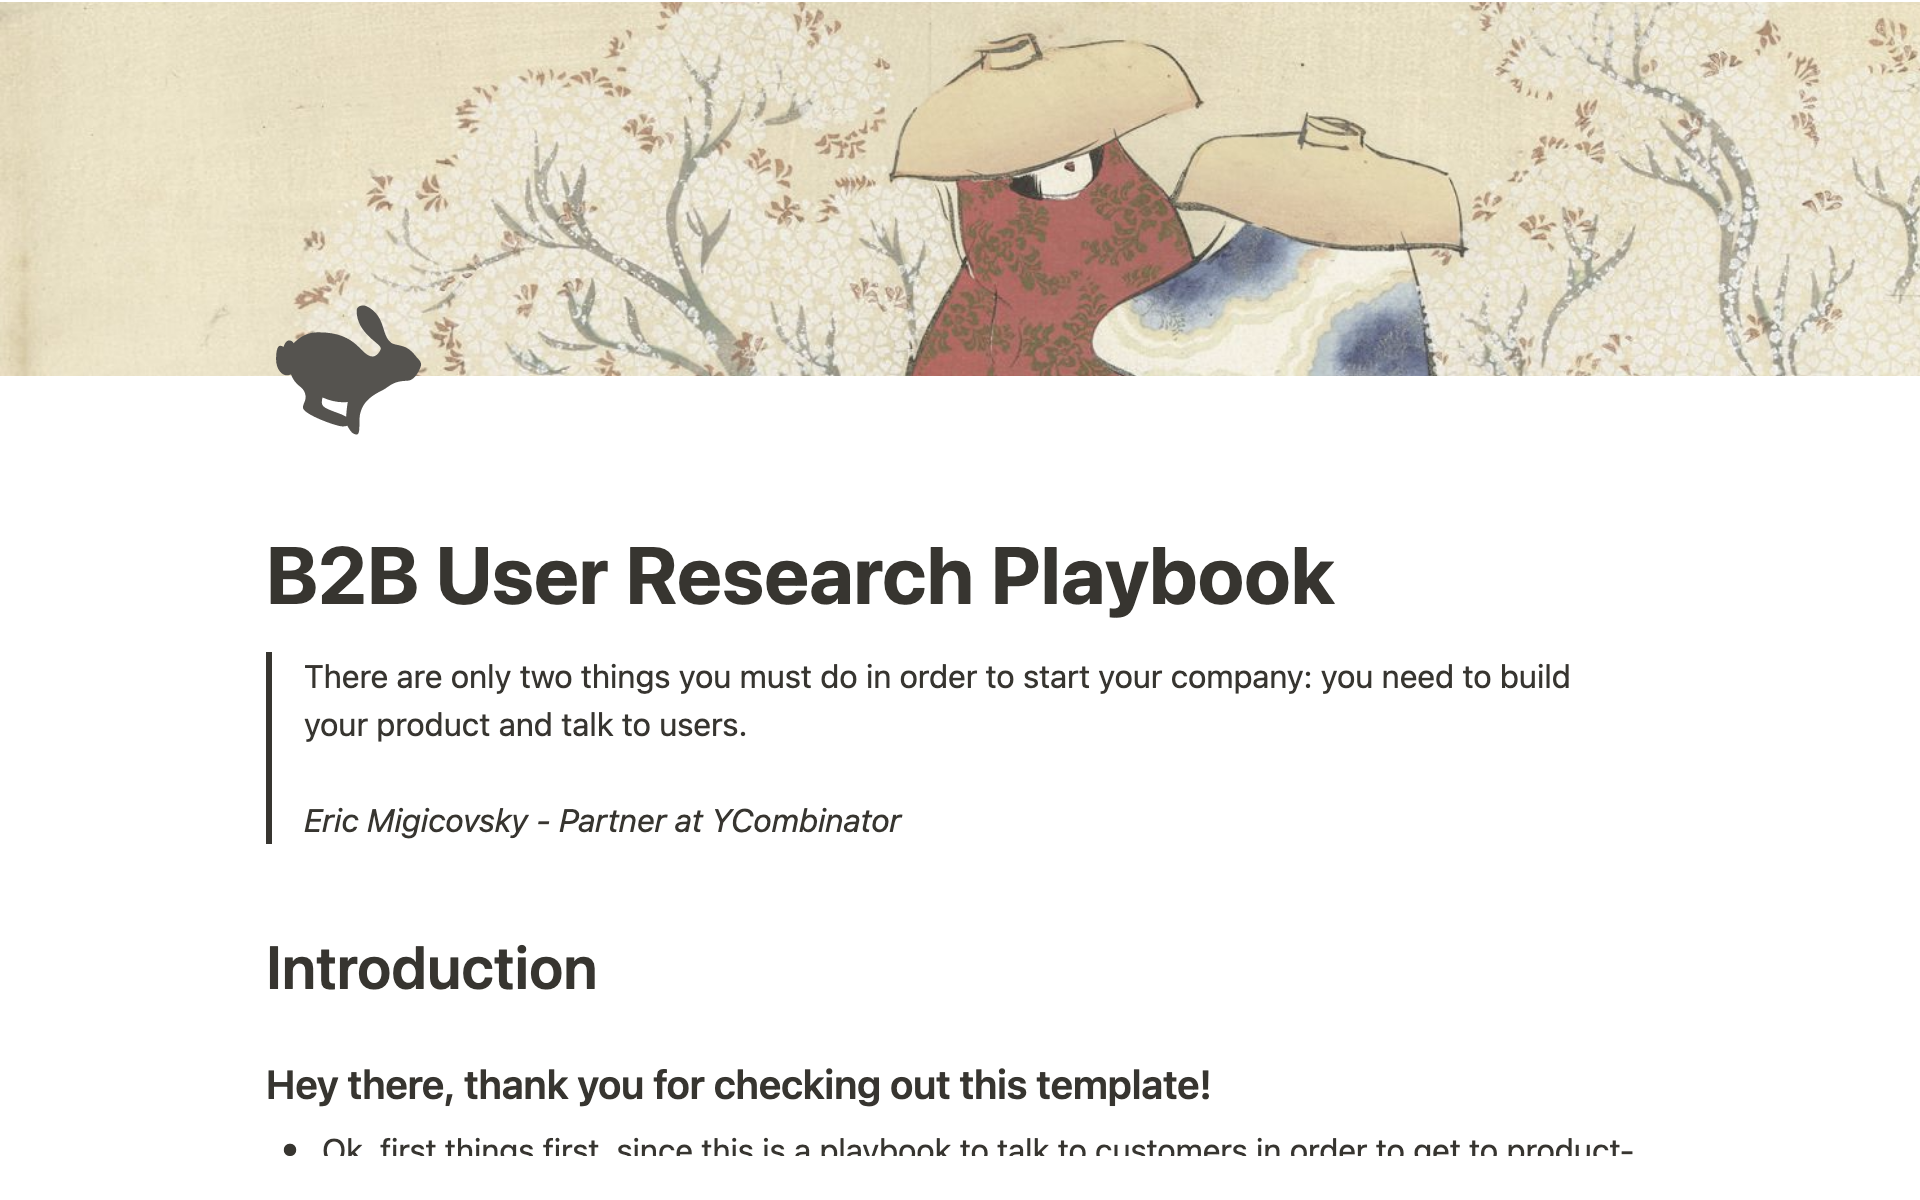This screenshot has height=1200, width=1920.
Task: Click the 'Hey there, thank you' subheading
Action: point(738,1085)
